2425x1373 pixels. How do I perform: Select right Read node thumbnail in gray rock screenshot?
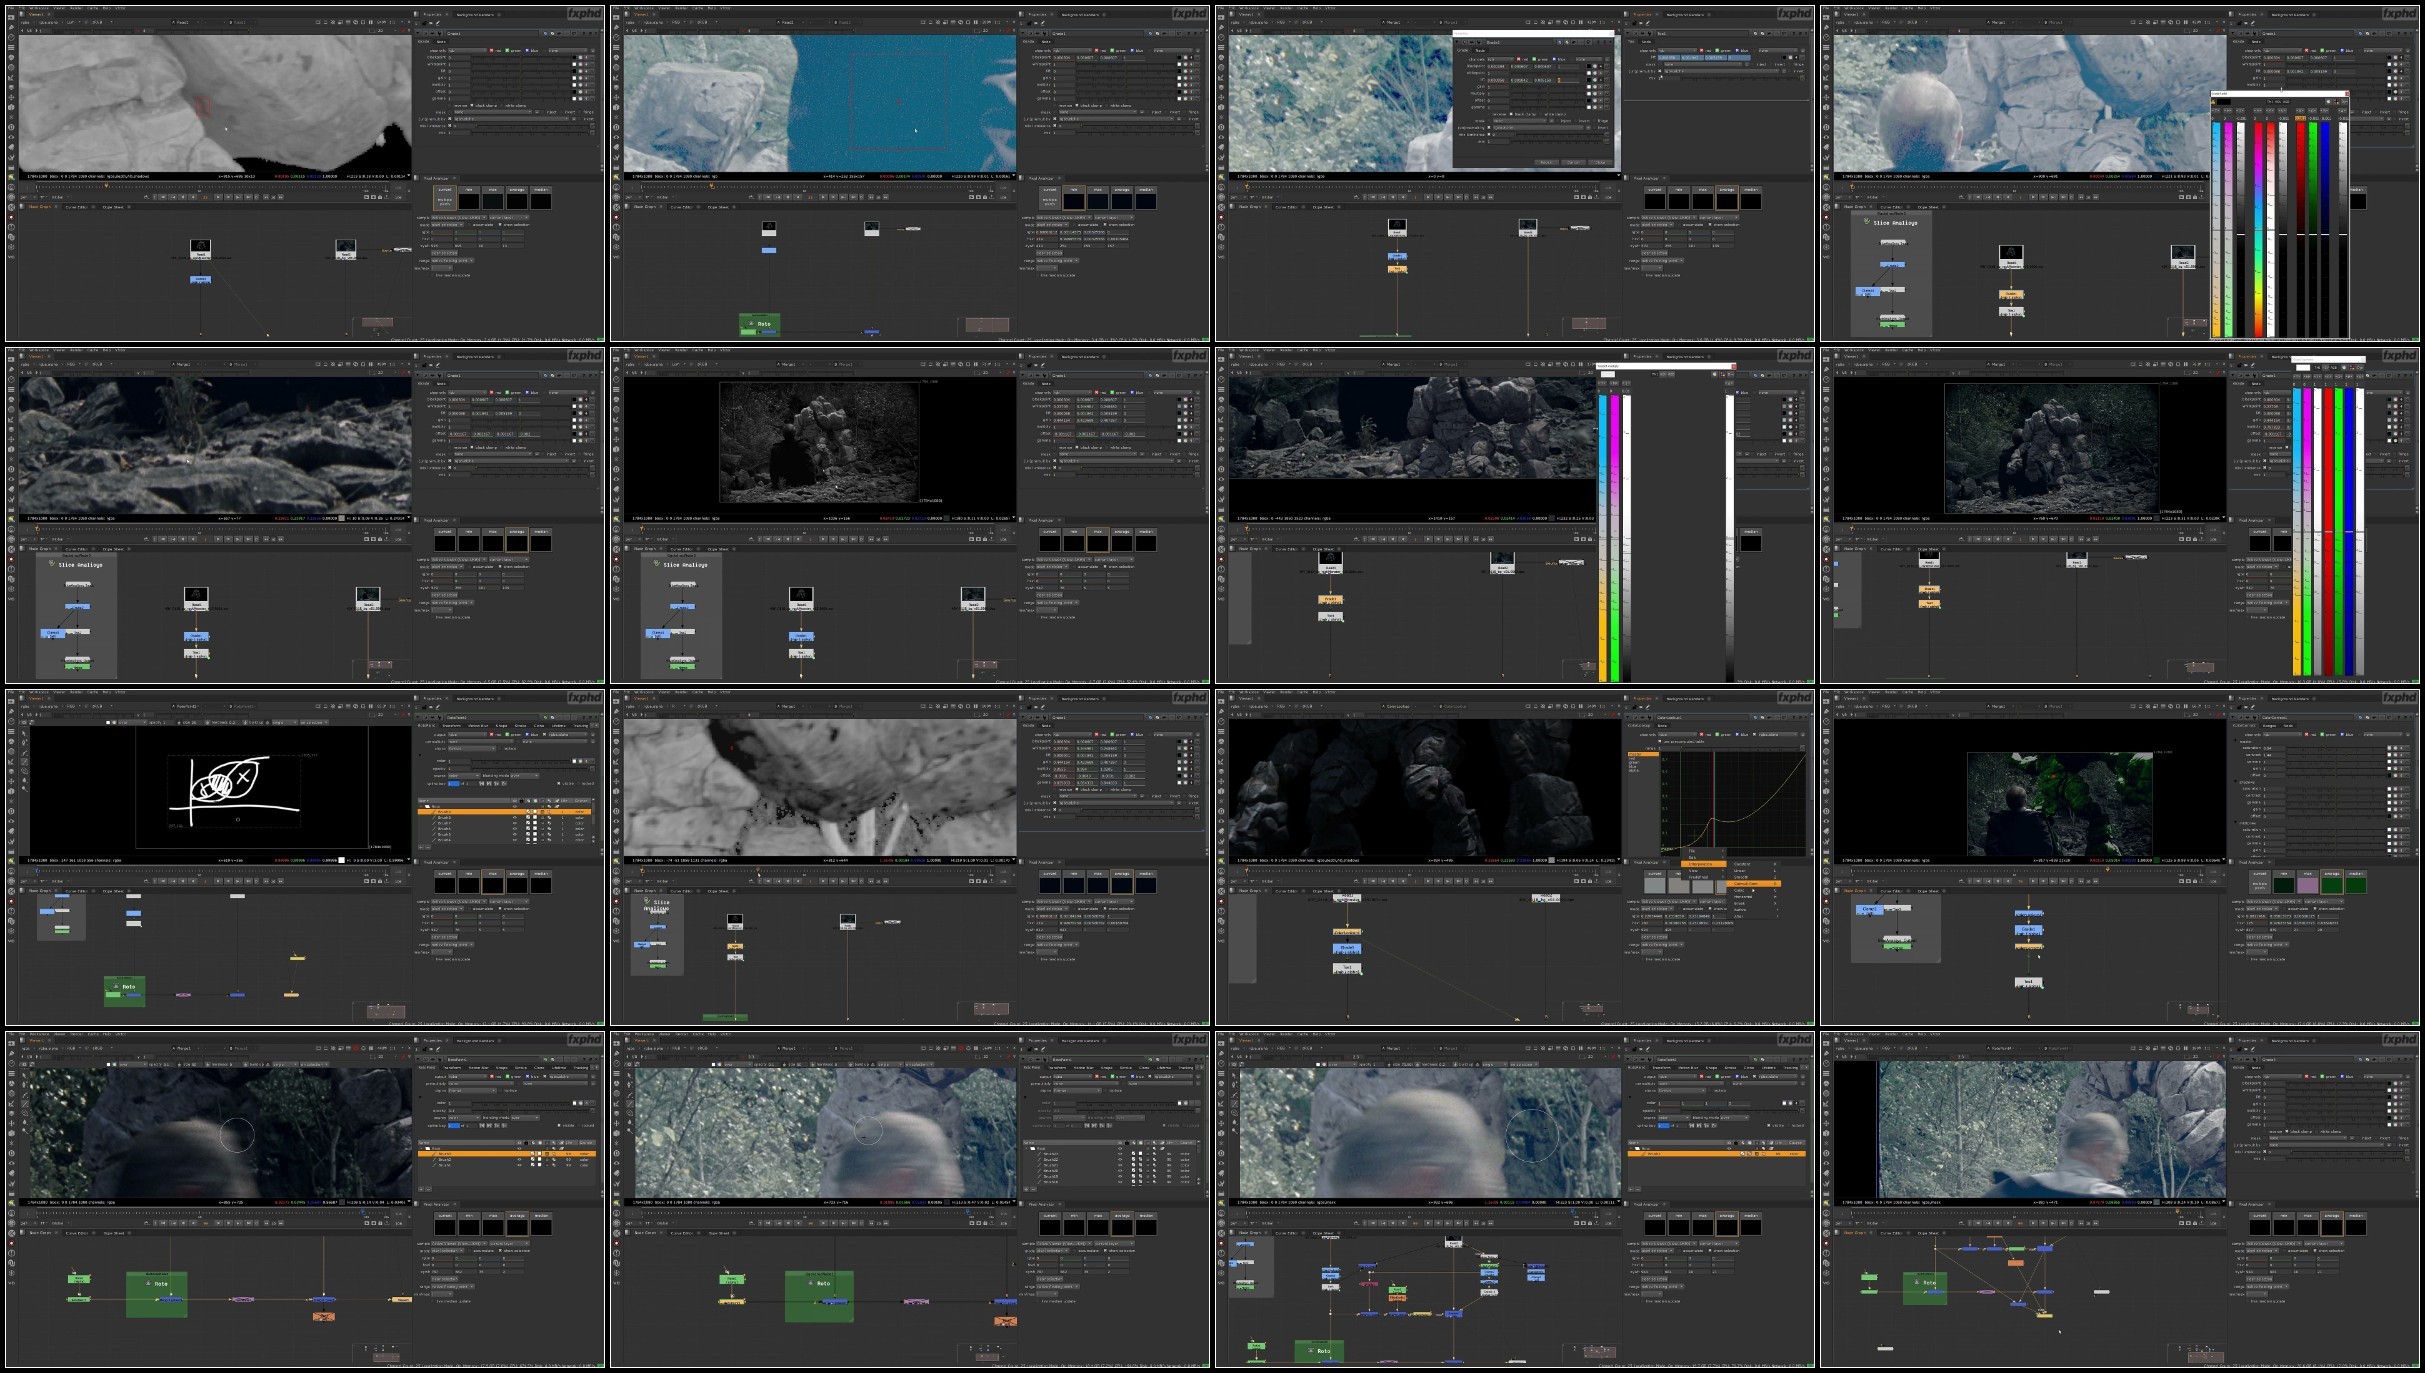coord(345,247)
